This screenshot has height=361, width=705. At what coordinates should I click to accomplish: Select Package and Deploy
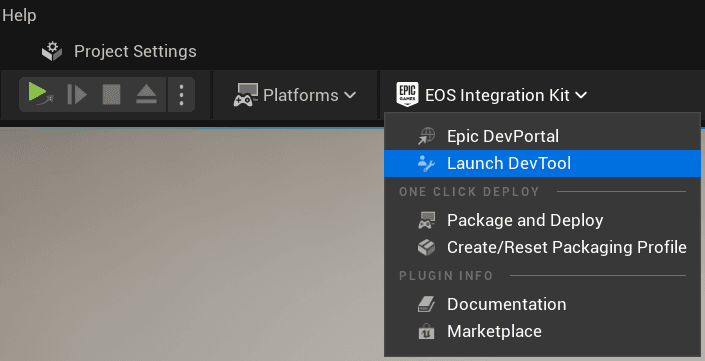point(542,220)
